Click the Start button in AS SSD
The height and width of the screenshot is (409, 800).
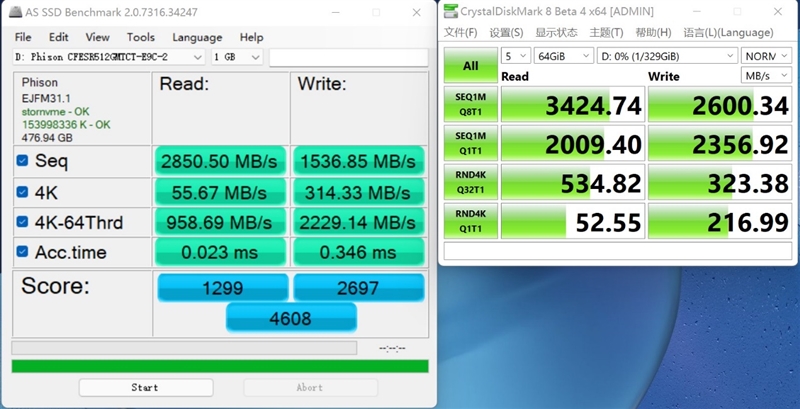[145, 388]
